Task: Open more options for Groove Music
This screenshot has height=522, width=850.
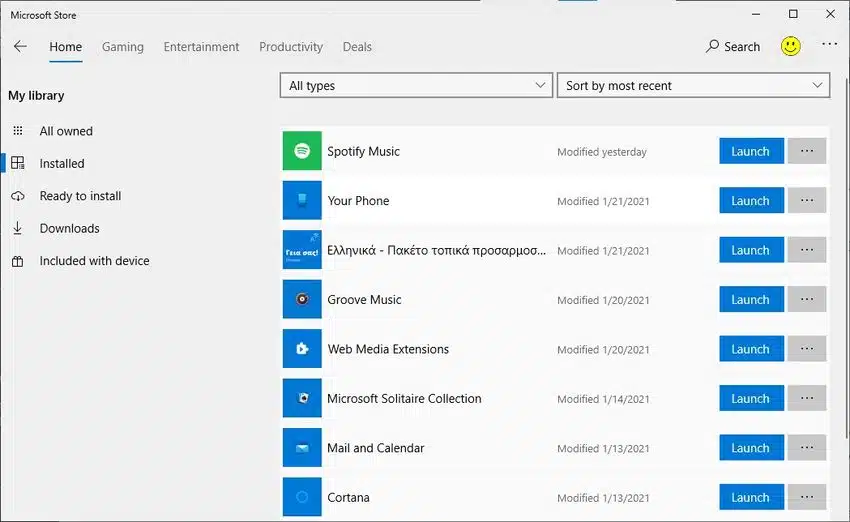Action: [807, 299]
